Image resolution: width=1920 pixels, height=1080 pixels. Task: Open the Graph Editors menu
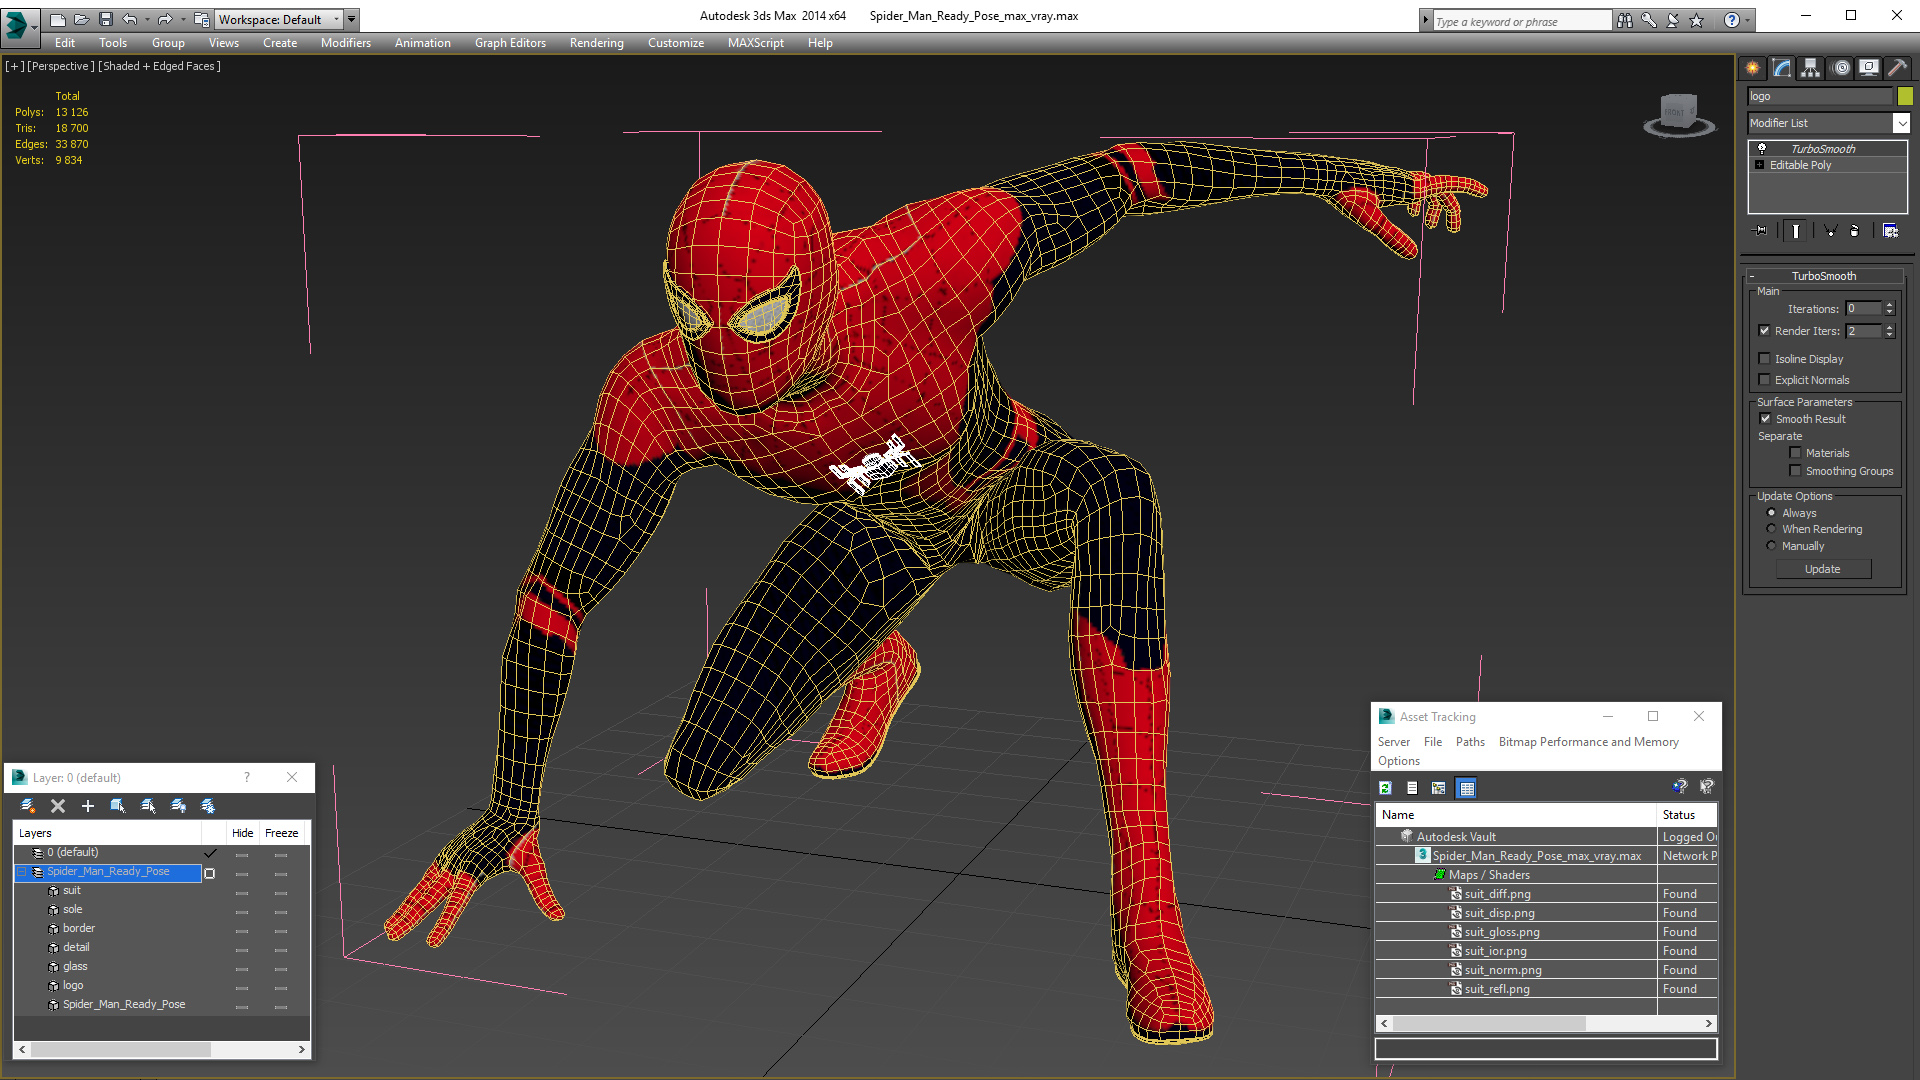click(510, 43)
